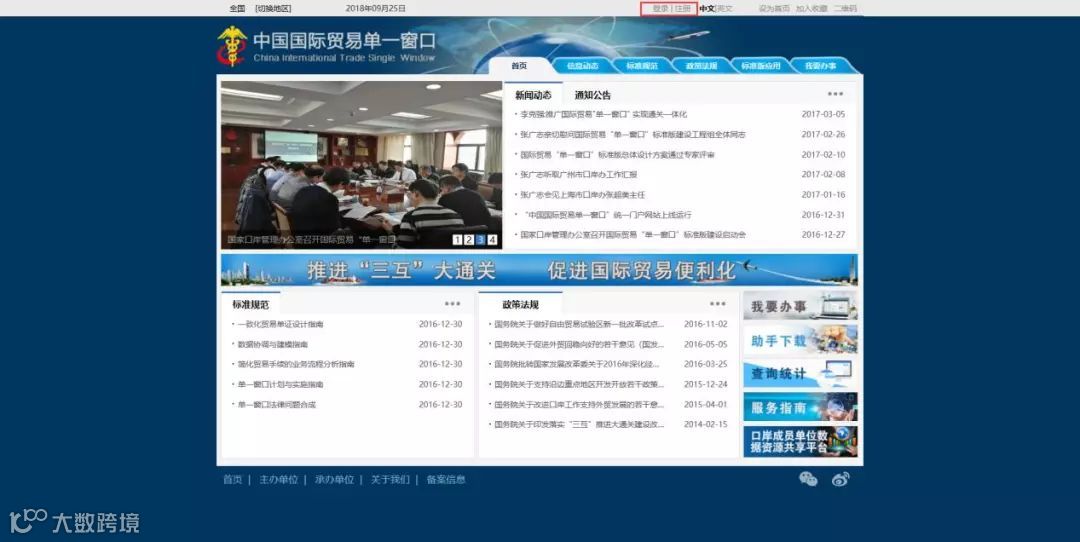Open the 服务指南 side banner button
The width and height of the screenshot is (1080, 542).
pyautogui.click(x=800, y=407)
